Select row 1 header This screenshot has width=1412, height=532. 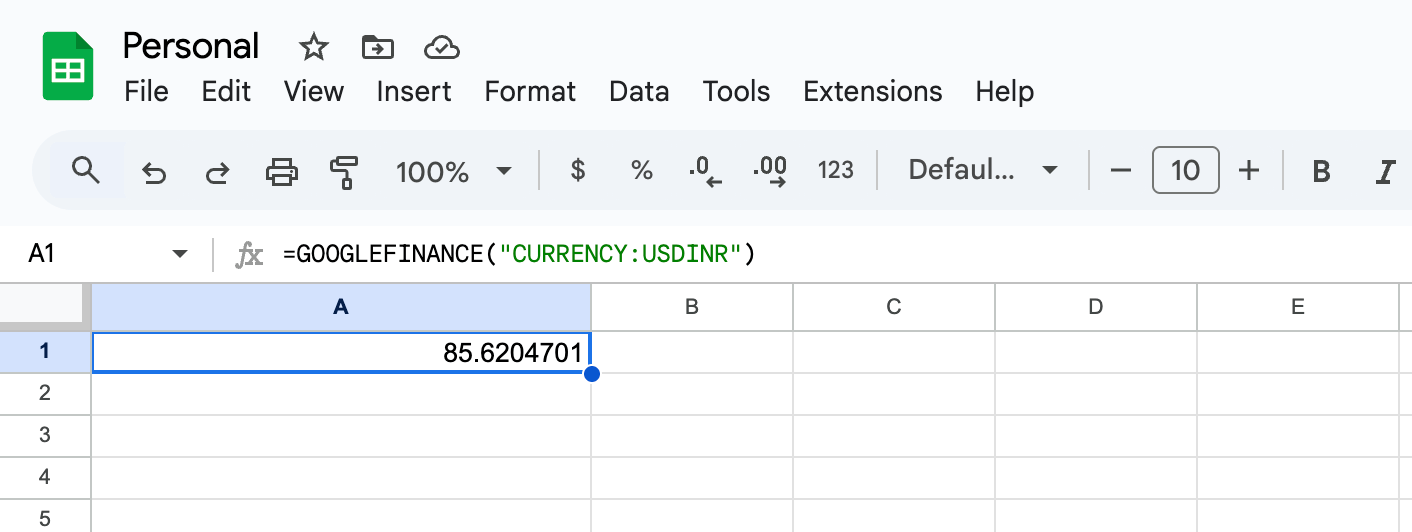point(45,352)
